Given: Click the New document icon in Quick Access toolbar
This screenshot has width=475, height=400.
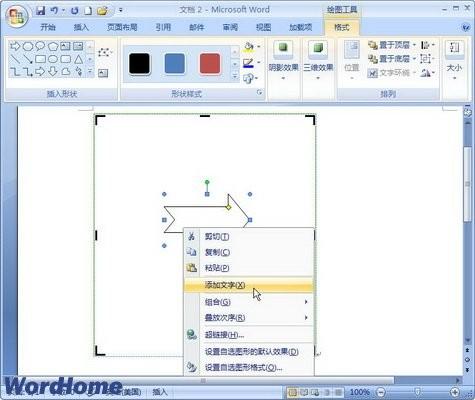Looking at the screenshot, I should point(88,11).
